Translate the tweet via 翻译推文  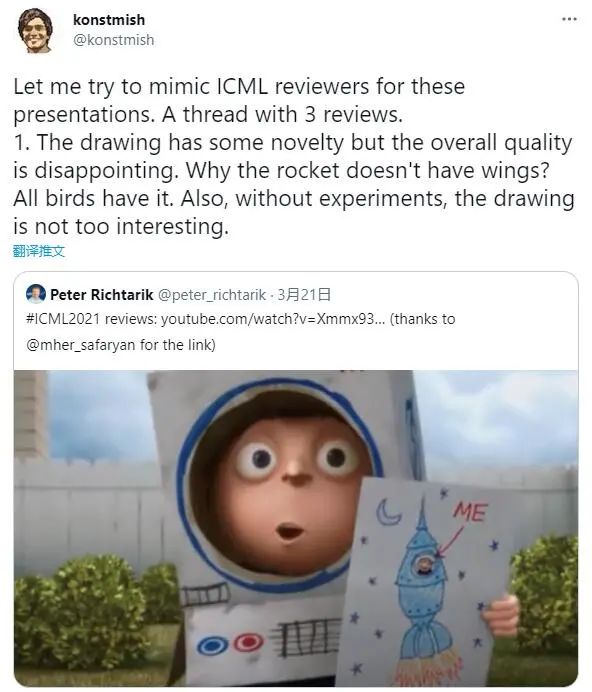(39, 251)
